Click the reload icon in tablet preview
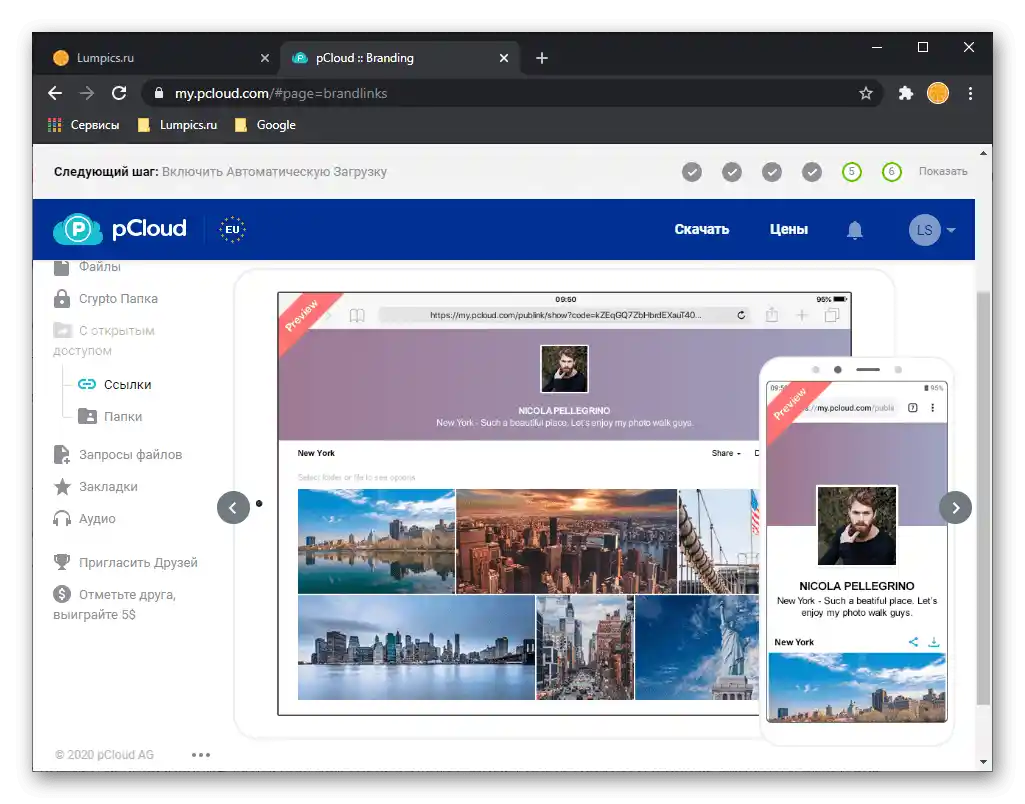Image resolution: width=1025 pixels, height=804 pixels. (x=741, y=315)
